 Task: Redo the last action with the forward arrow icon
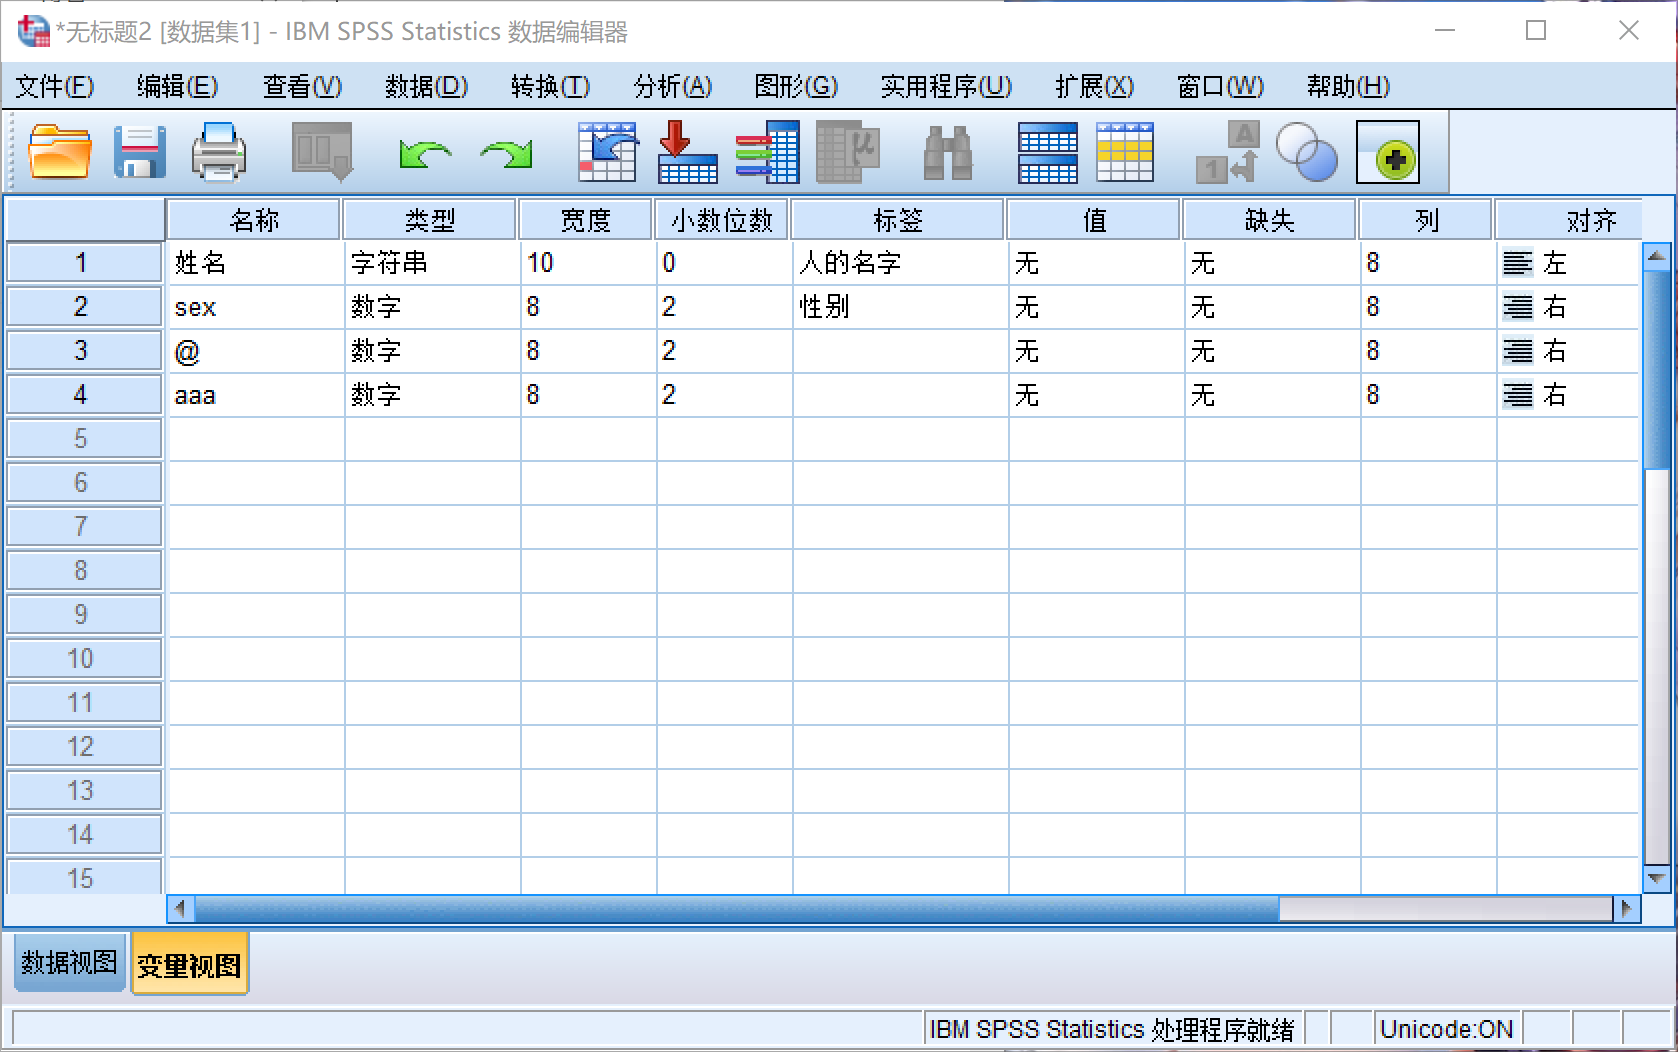click(x=506, y=152)
